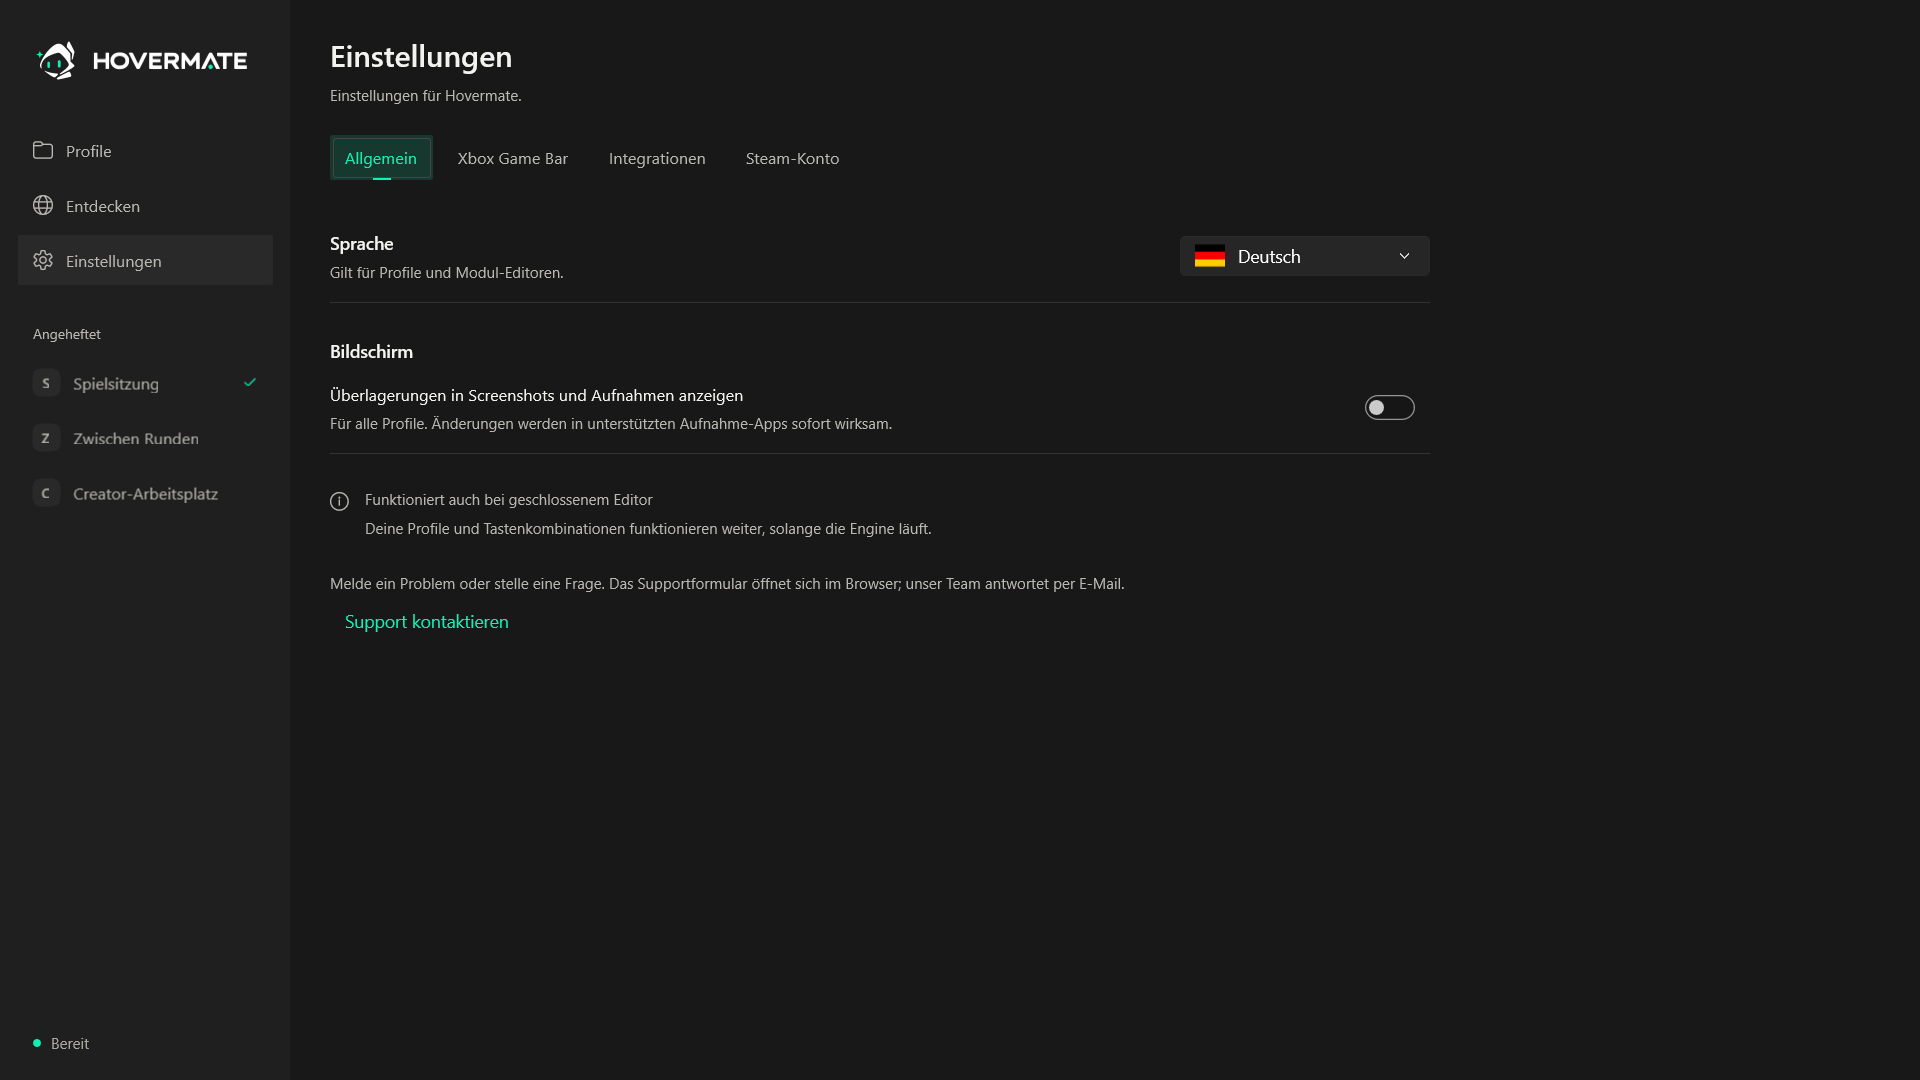Click the Sprache heading

362,243
